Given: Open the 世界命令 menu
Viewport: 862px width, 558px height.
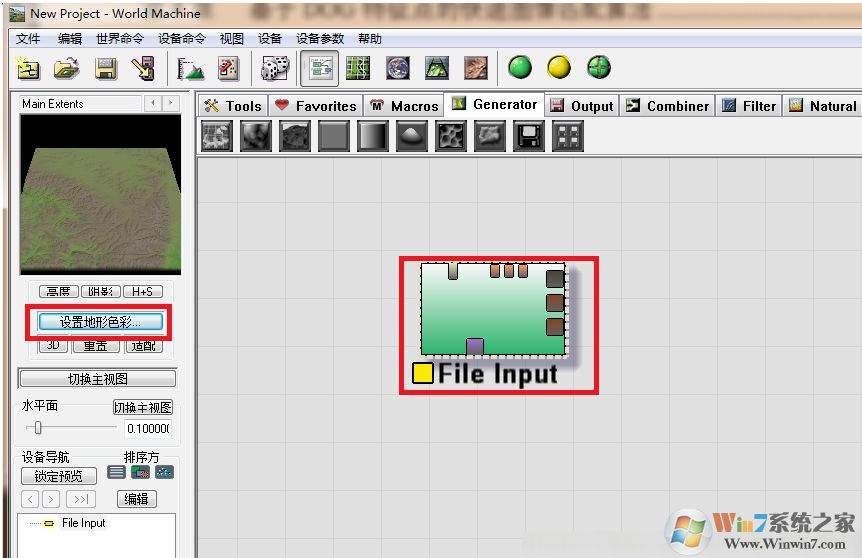Looking at the screenshot, I should [120, 39].
